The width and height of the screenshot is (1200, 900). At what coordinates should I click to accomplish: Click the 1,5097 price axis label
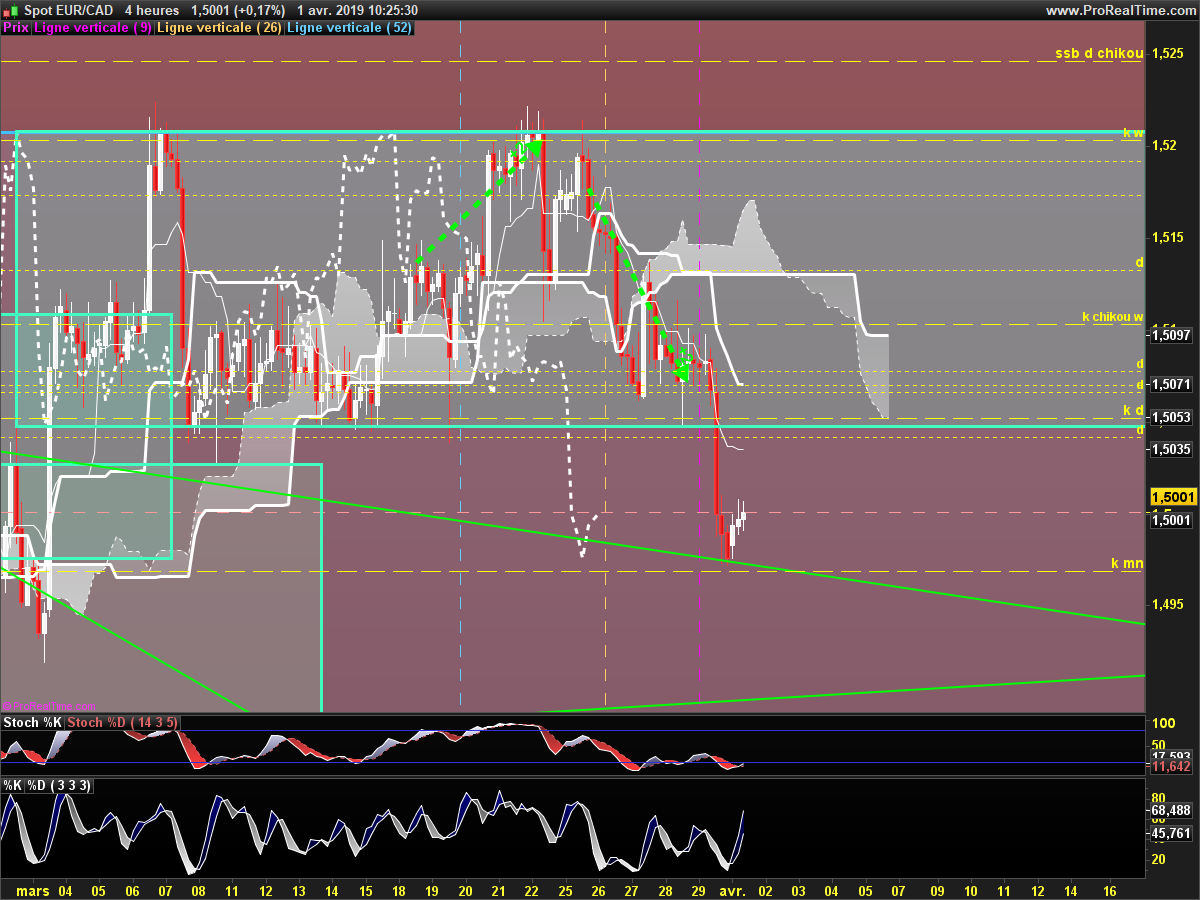1171,336
